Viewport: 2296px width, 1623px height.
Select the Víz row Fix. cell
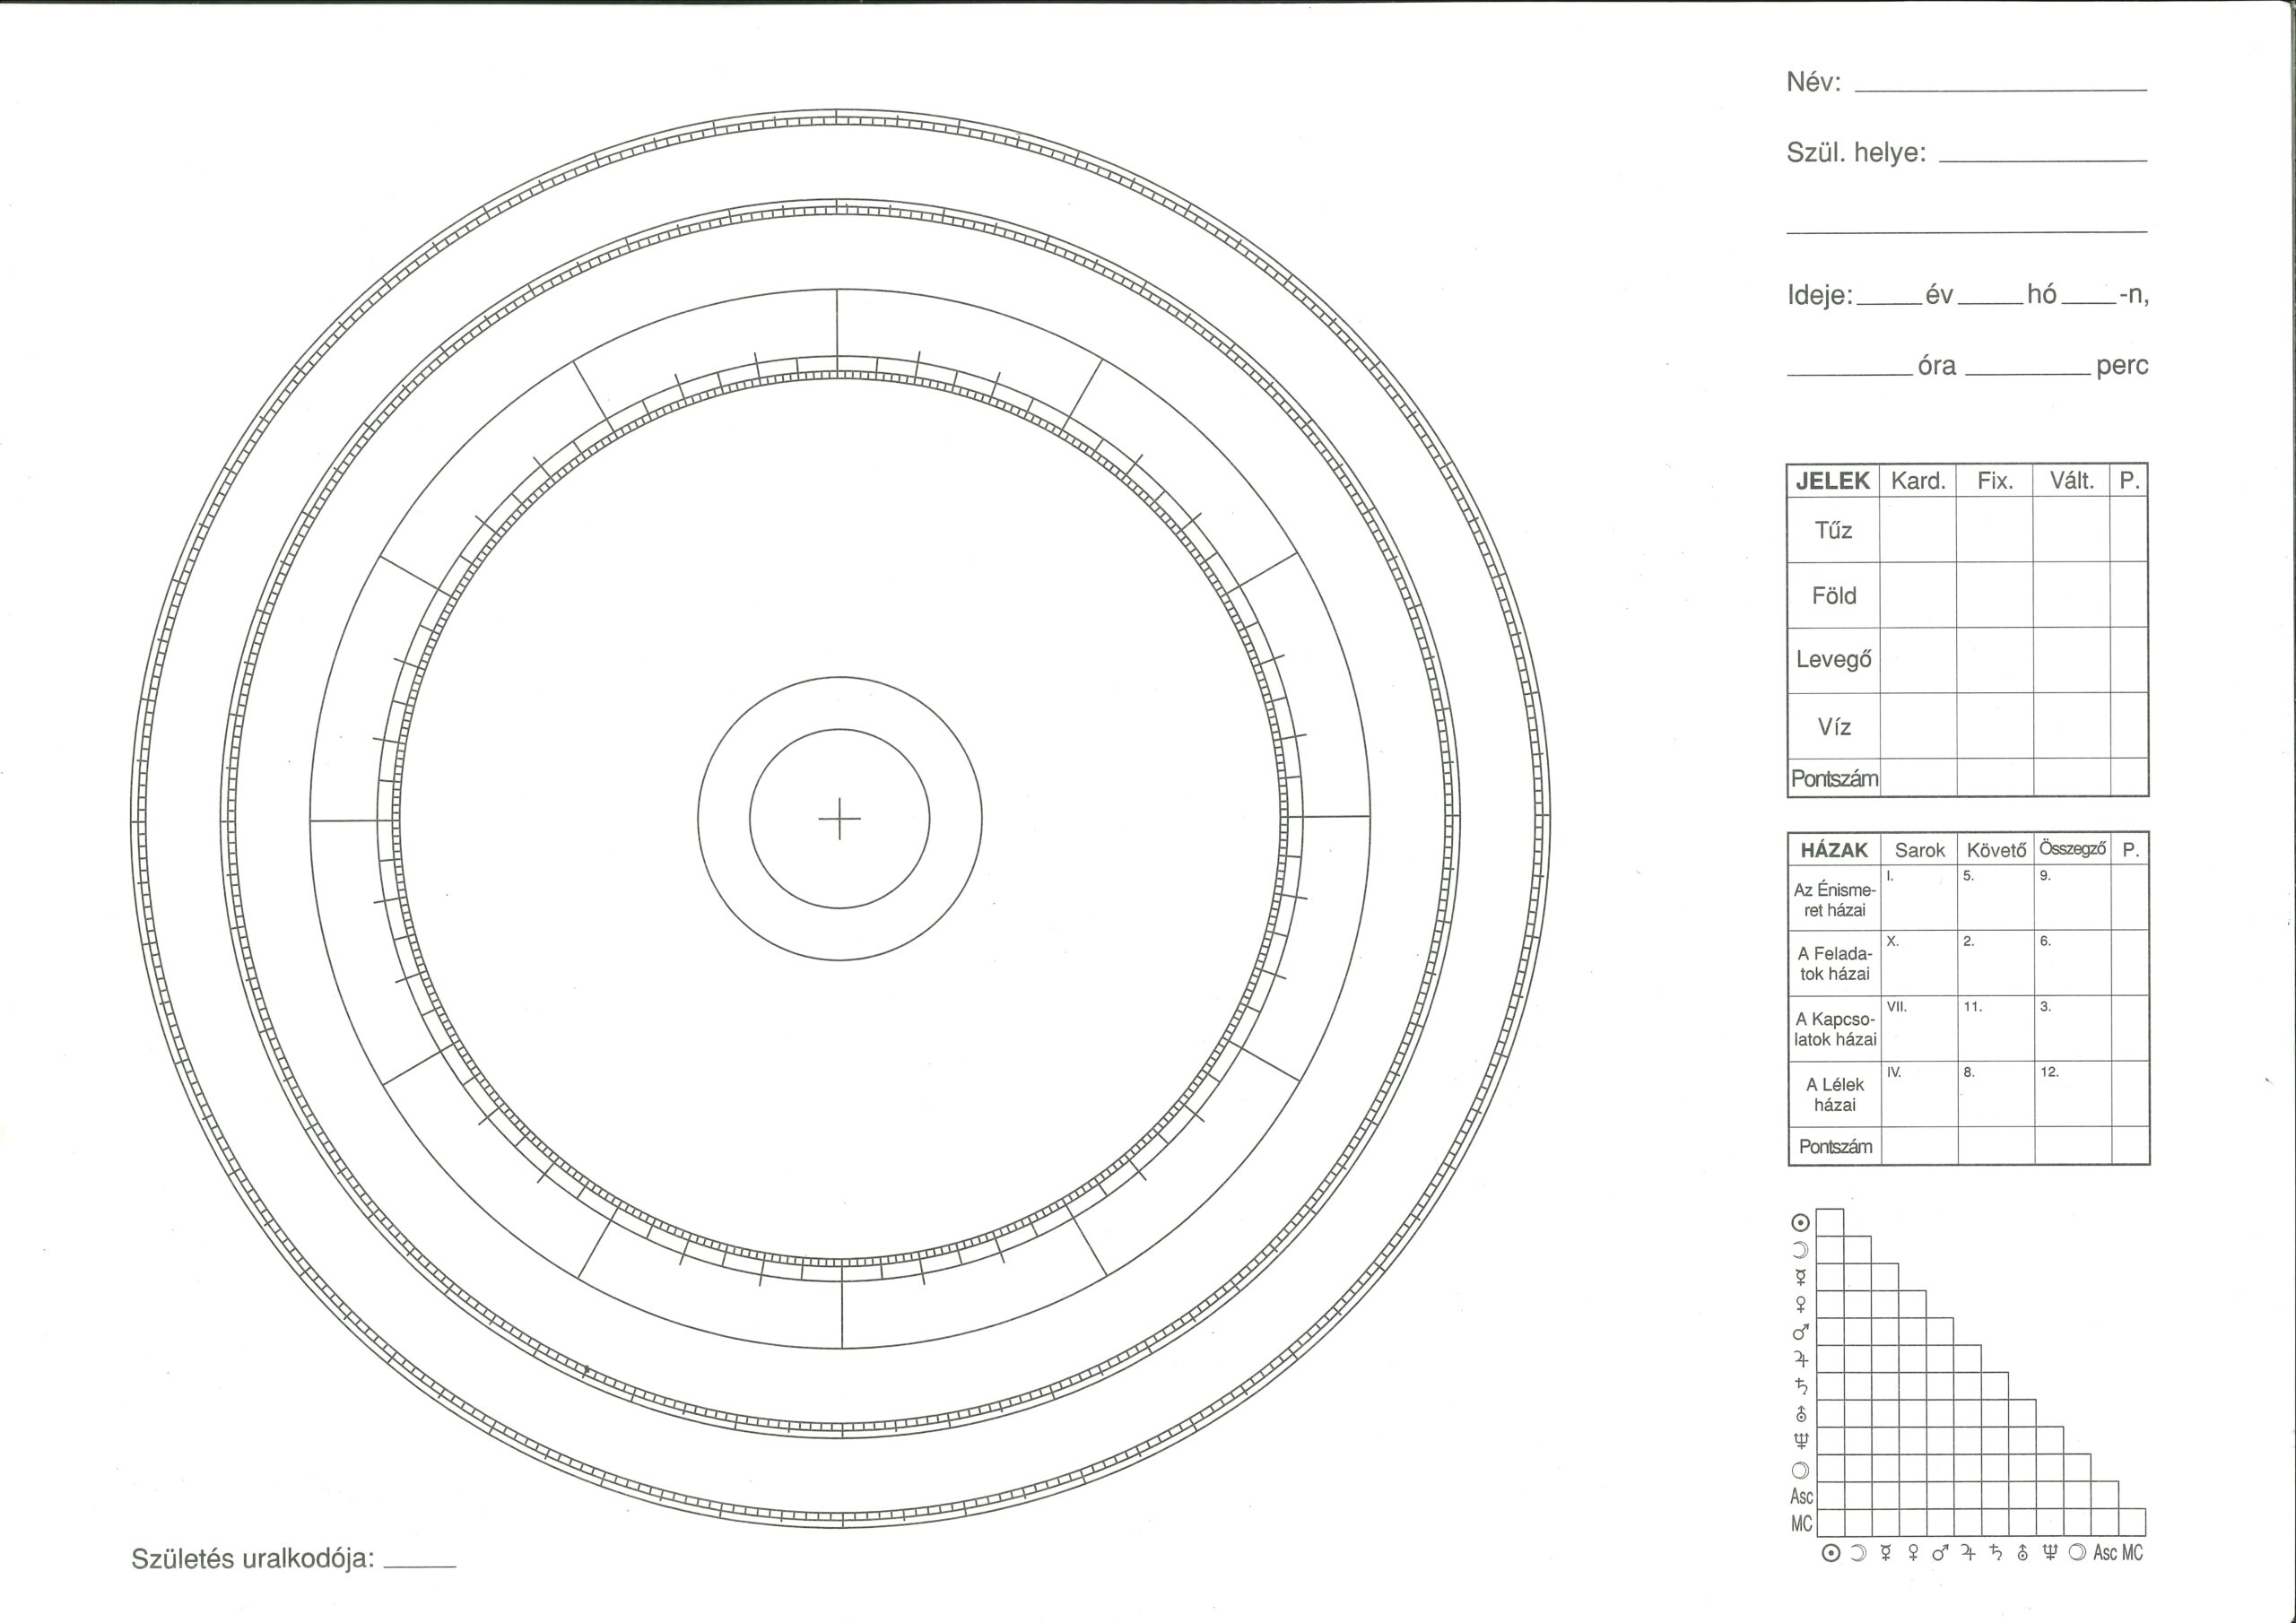1994,726
